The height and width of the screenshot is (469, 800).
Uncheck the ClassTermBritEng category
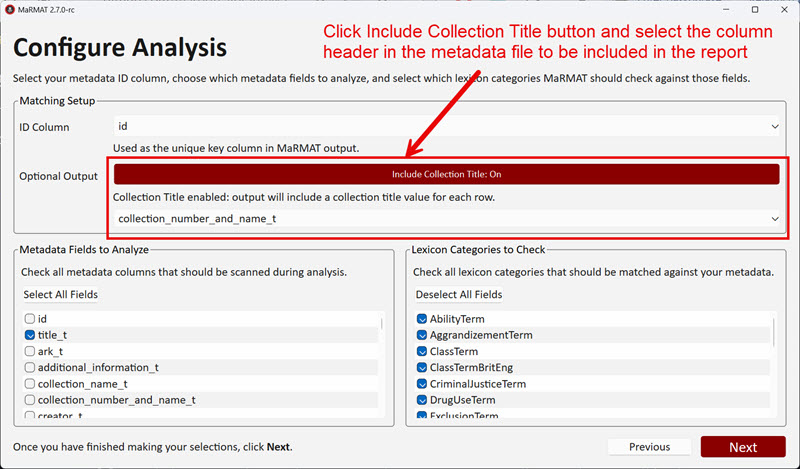pyautogui.click(x=421, y=367)
